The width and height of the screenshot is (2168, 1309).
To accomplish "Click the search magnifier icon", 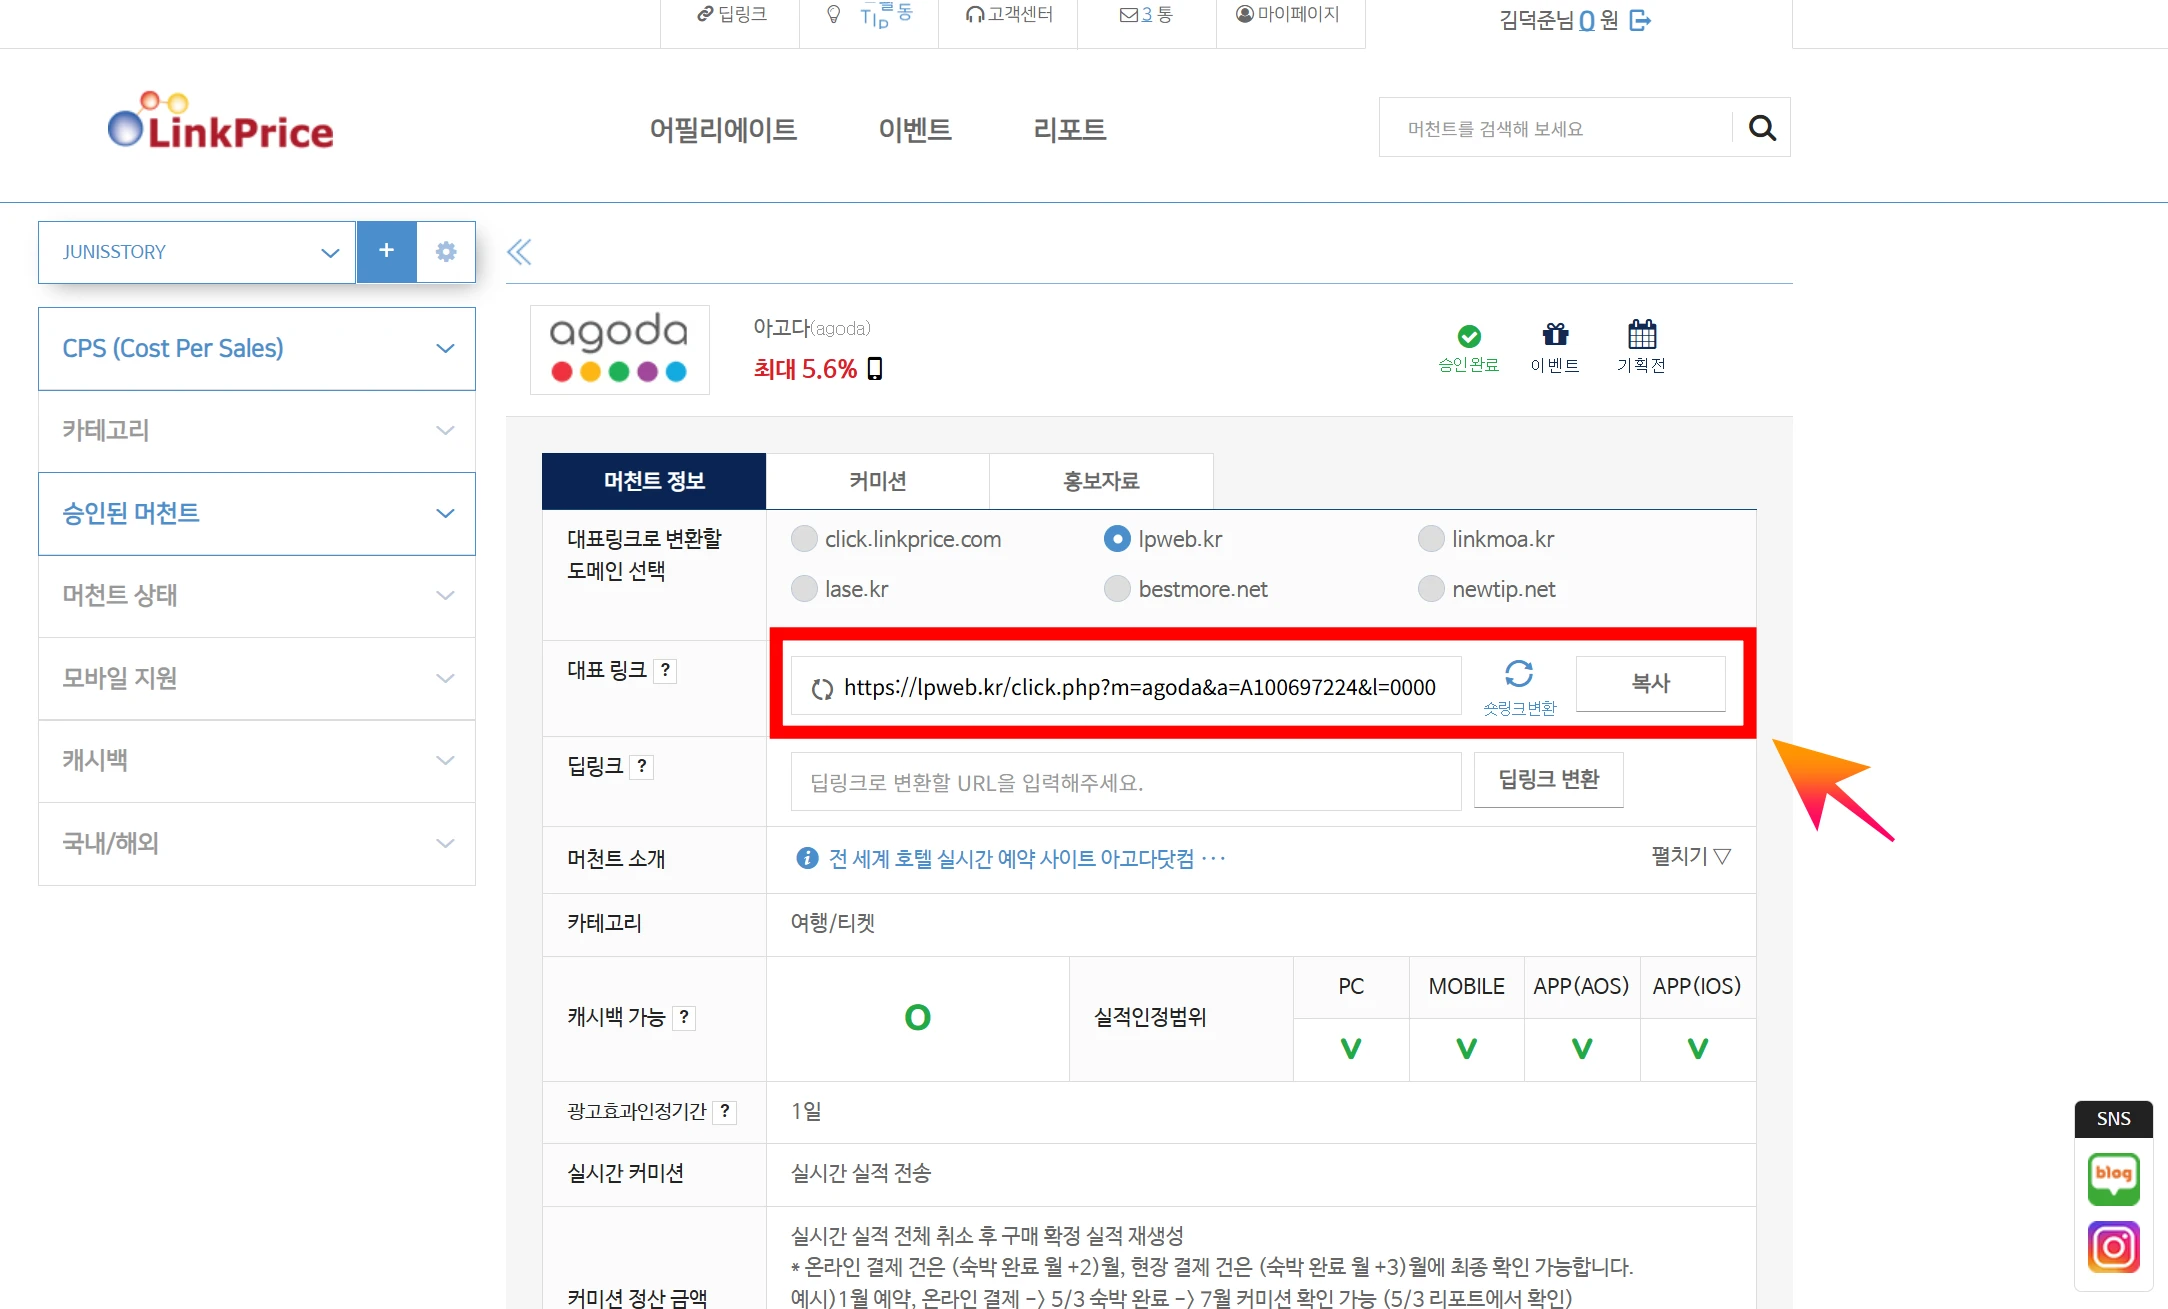I will point(1762,128).
